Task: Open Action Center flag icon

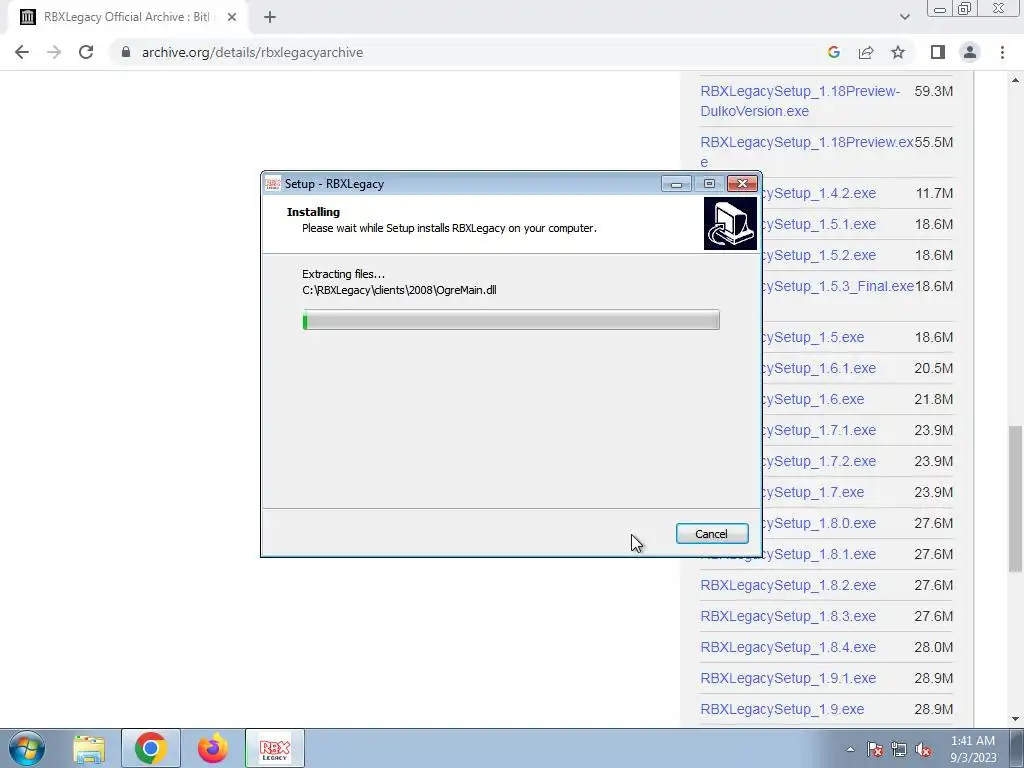Action: tap(875, 749)
